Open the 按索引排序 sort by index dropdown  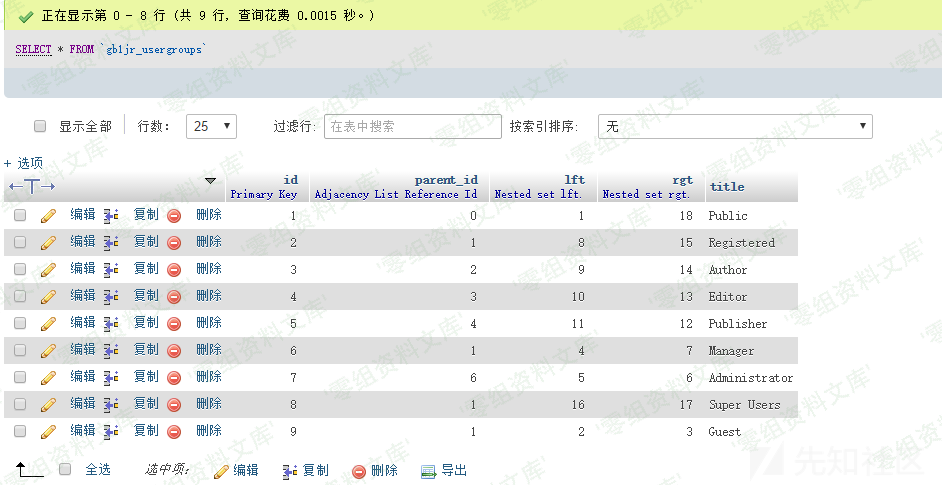pyautogui.click(x=735, y=126)
